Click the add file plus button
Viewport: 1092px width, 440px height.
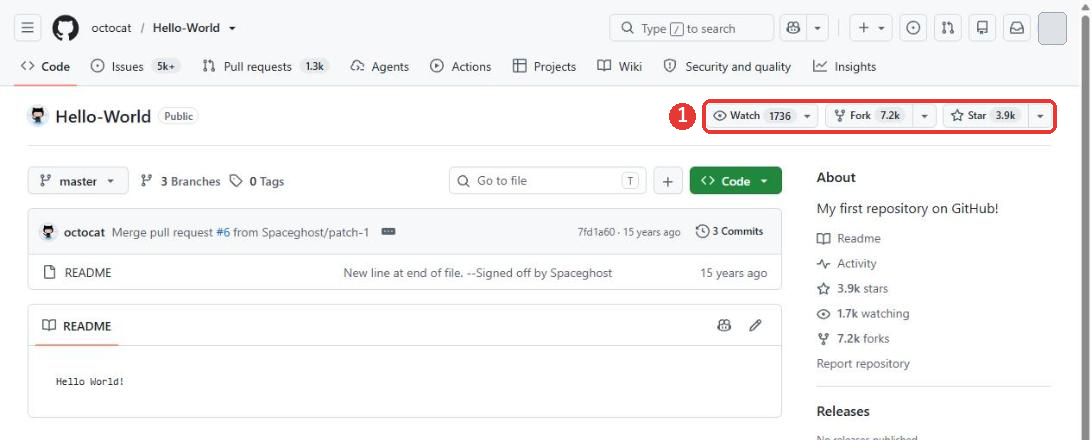tap(668, 181)
